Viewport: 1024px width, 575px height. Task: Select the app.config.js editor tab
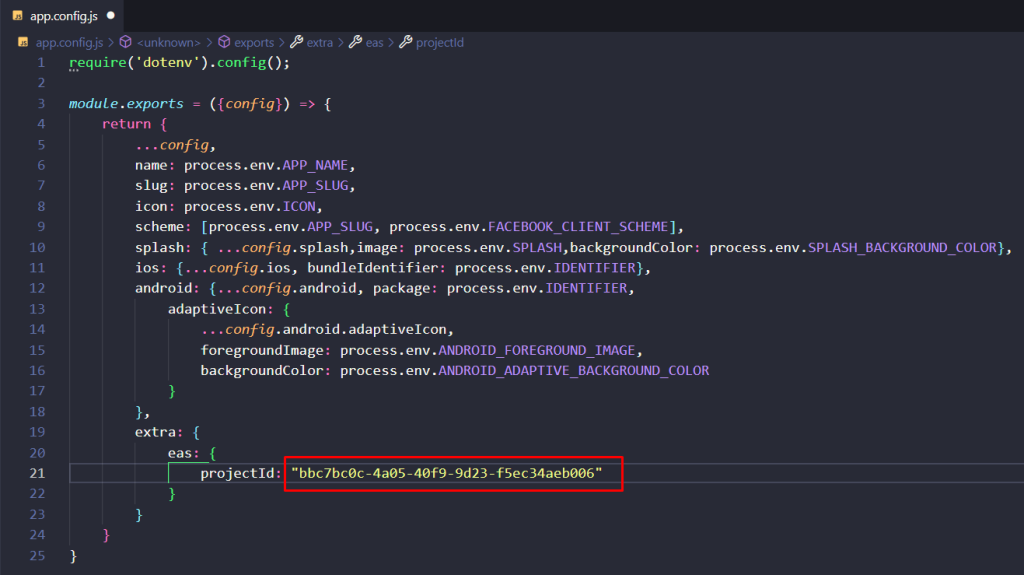pos(63,16)
